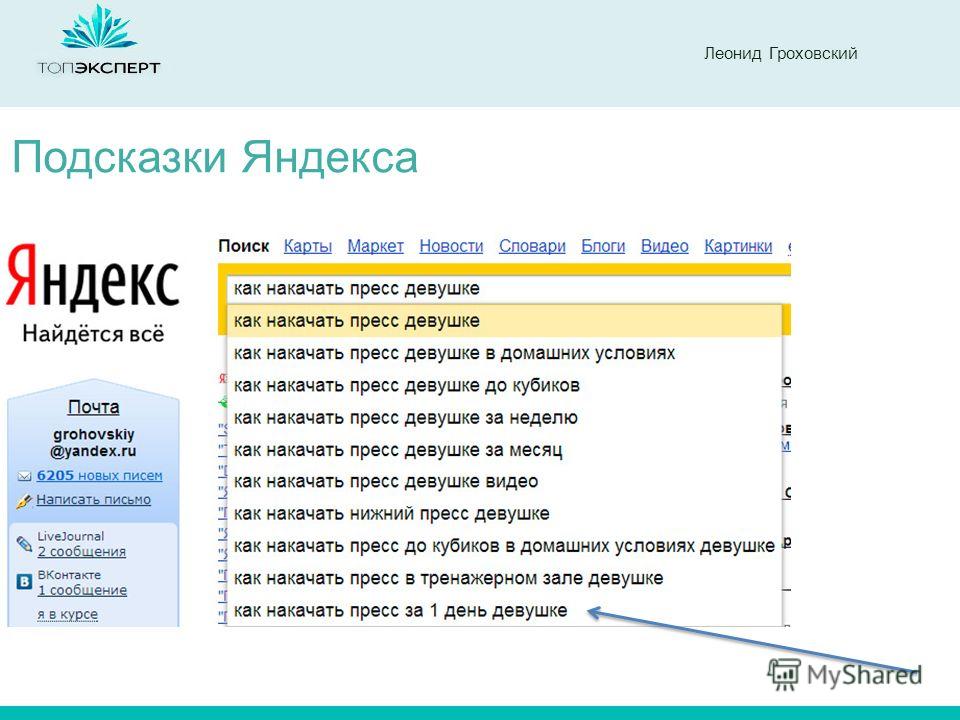Viewport: 960px width, 720px height.
Task: Open the Маркет tab
Action: coord(375,246)
